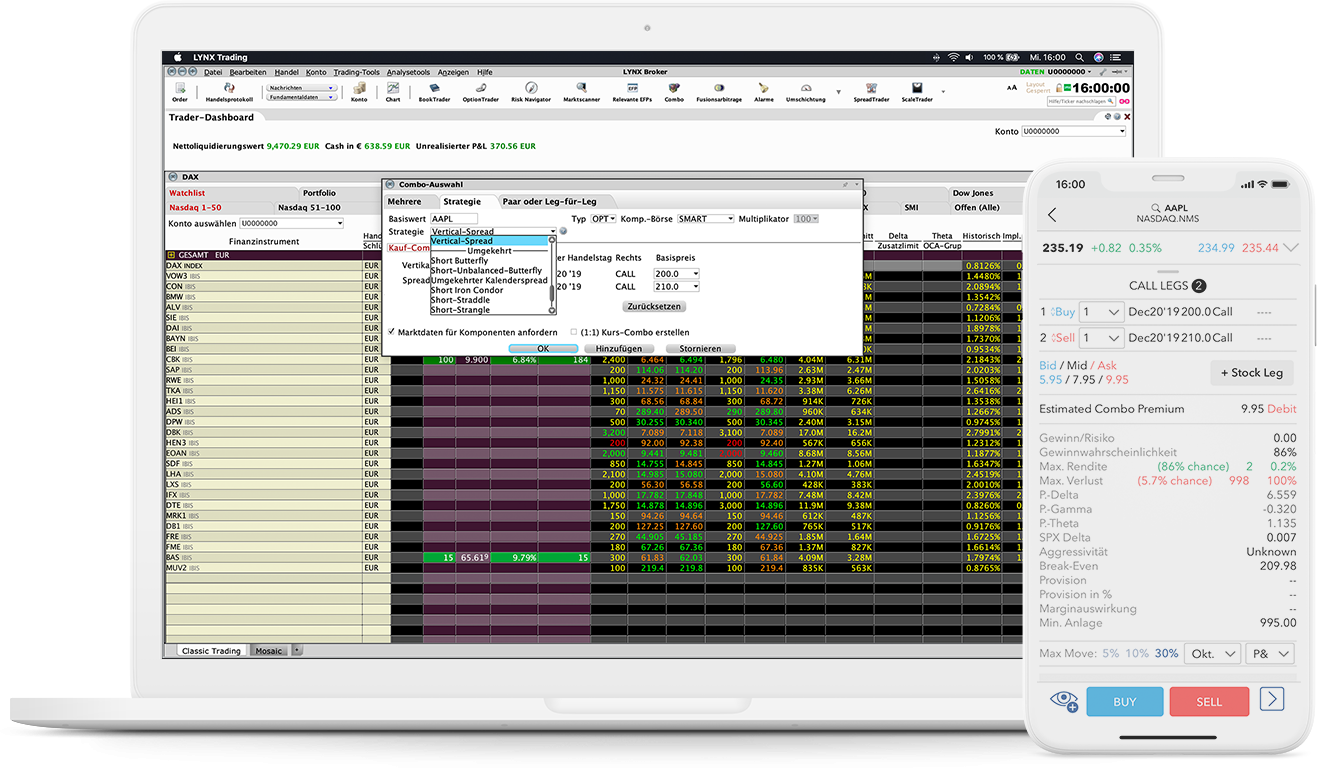Screen dimensions: 1328x768
Task: Open the Chart tool
Action: (393, 92)
